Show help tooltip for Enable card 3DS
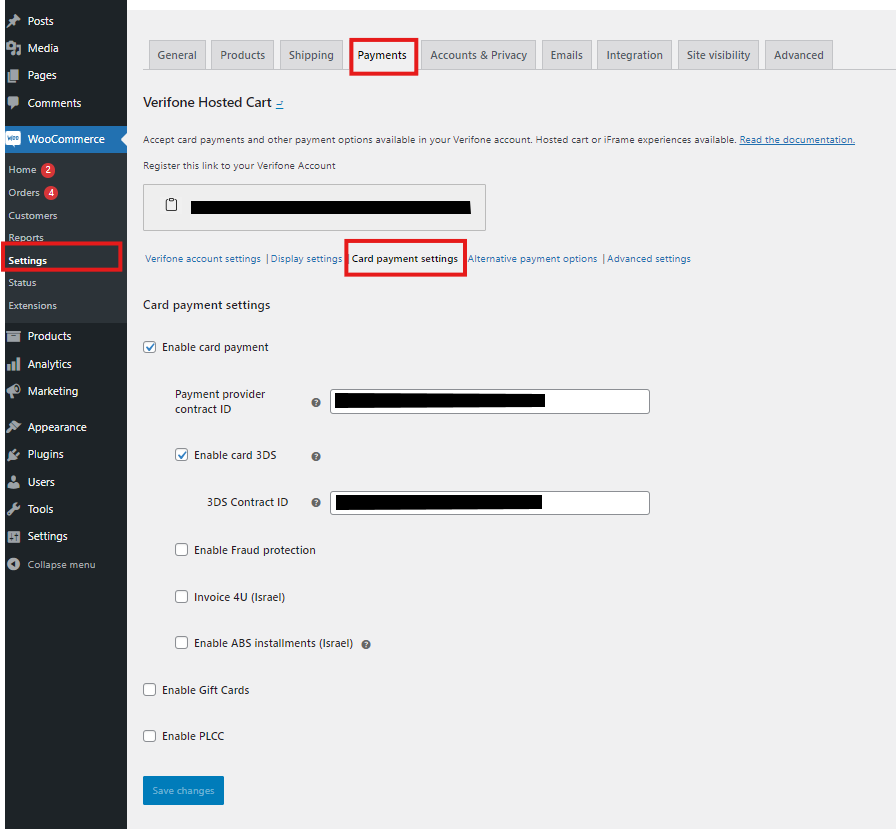896x829 pixels. [x=316, y=456]
